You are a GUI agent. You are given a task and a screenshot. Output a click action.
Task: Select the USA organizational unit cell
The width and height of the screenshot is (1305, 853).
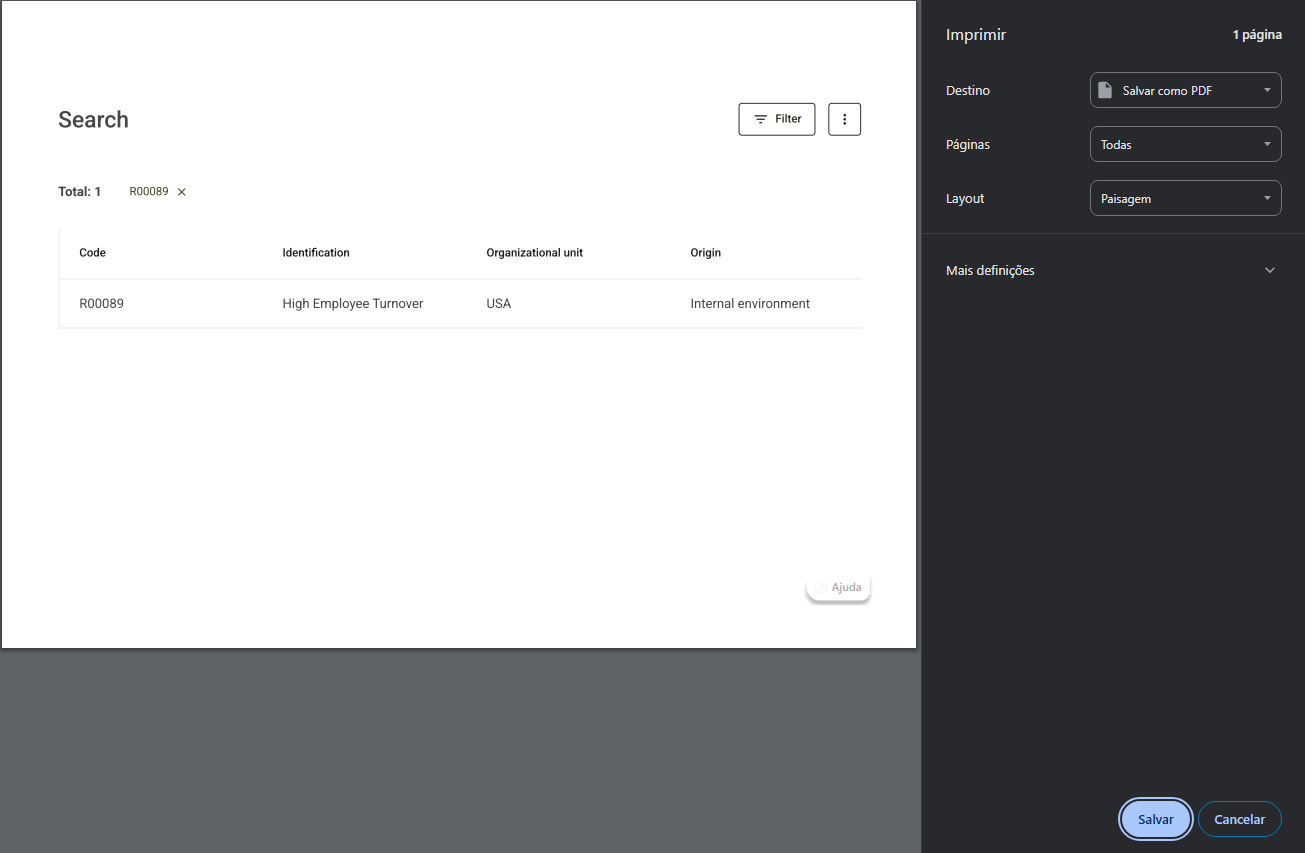(498, 303)
